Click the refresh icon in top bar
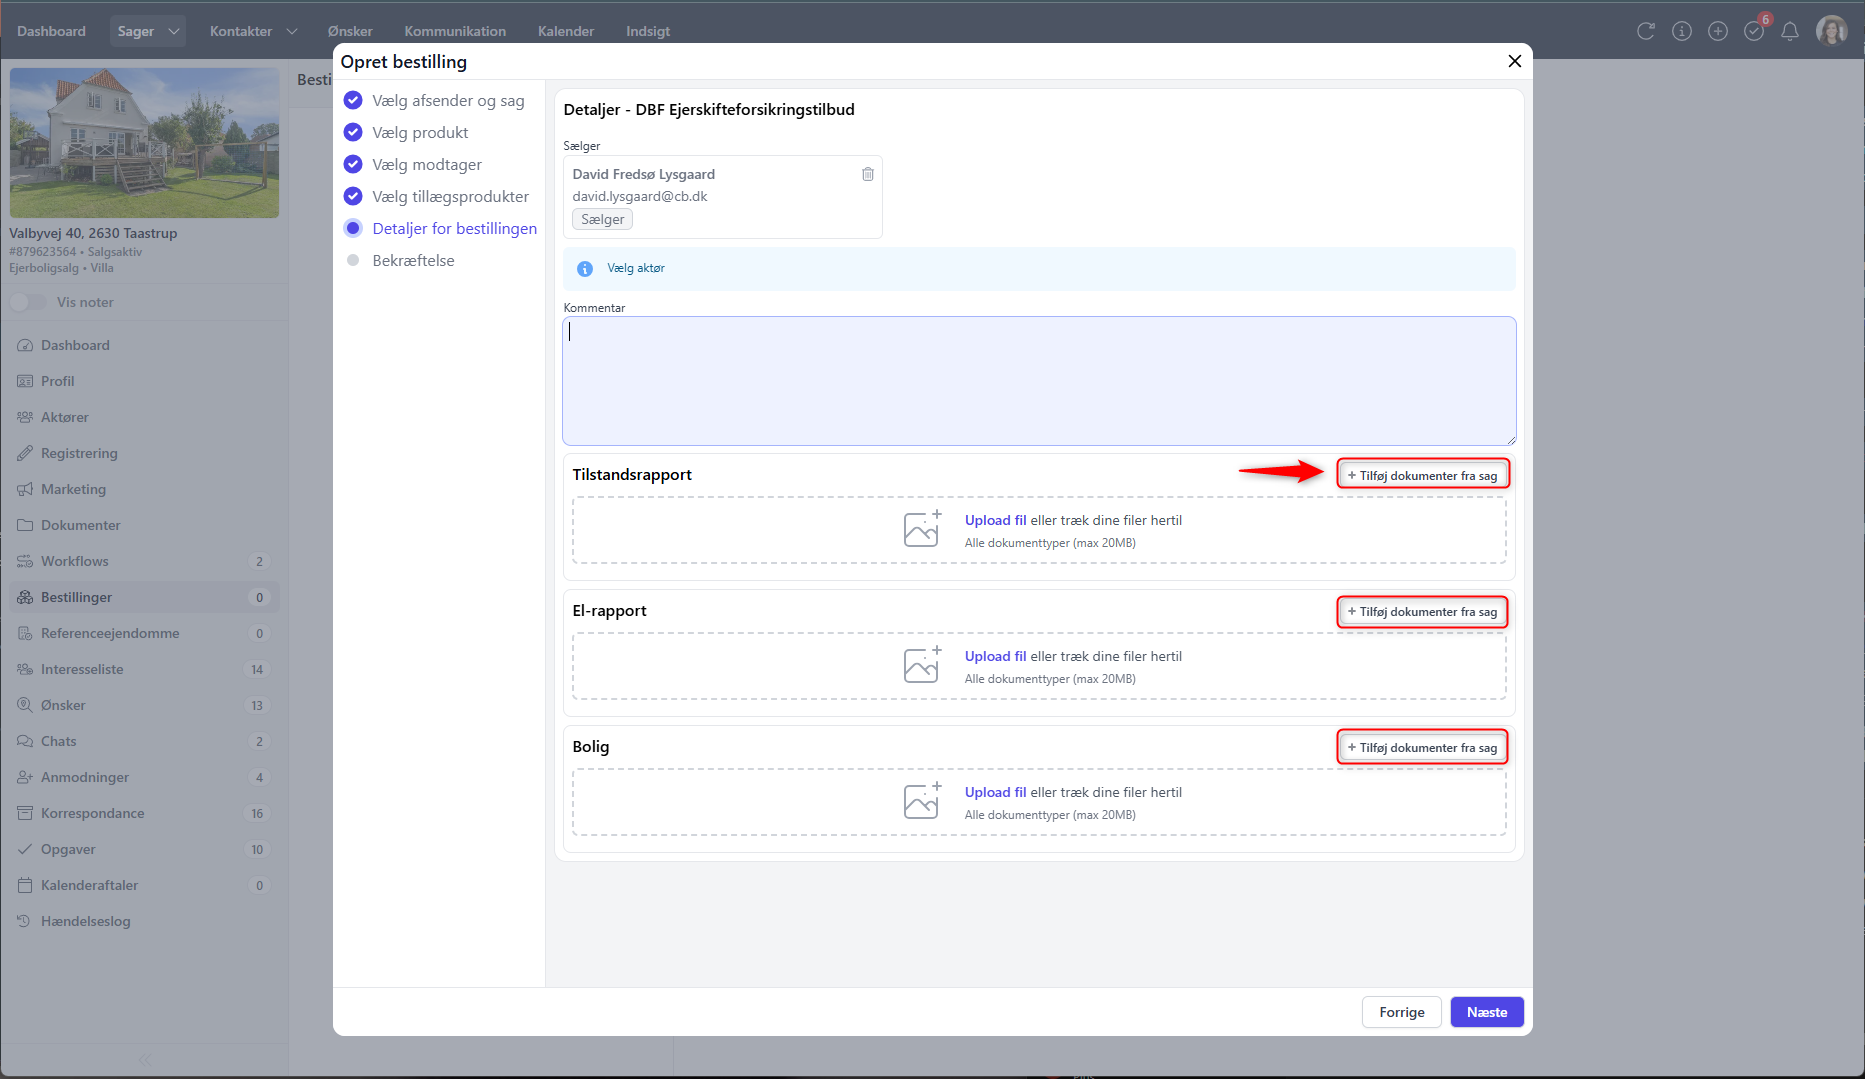1865x1079 pixels. point(1645,31)
